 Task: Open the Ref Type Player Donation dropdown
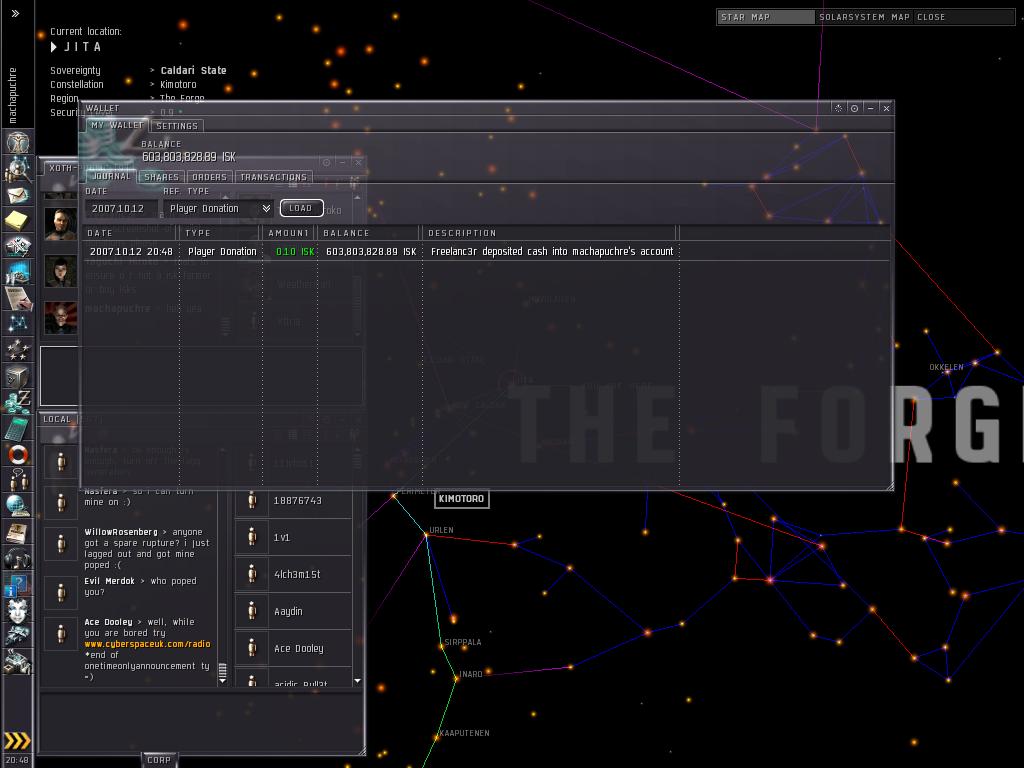pos(219,208)
